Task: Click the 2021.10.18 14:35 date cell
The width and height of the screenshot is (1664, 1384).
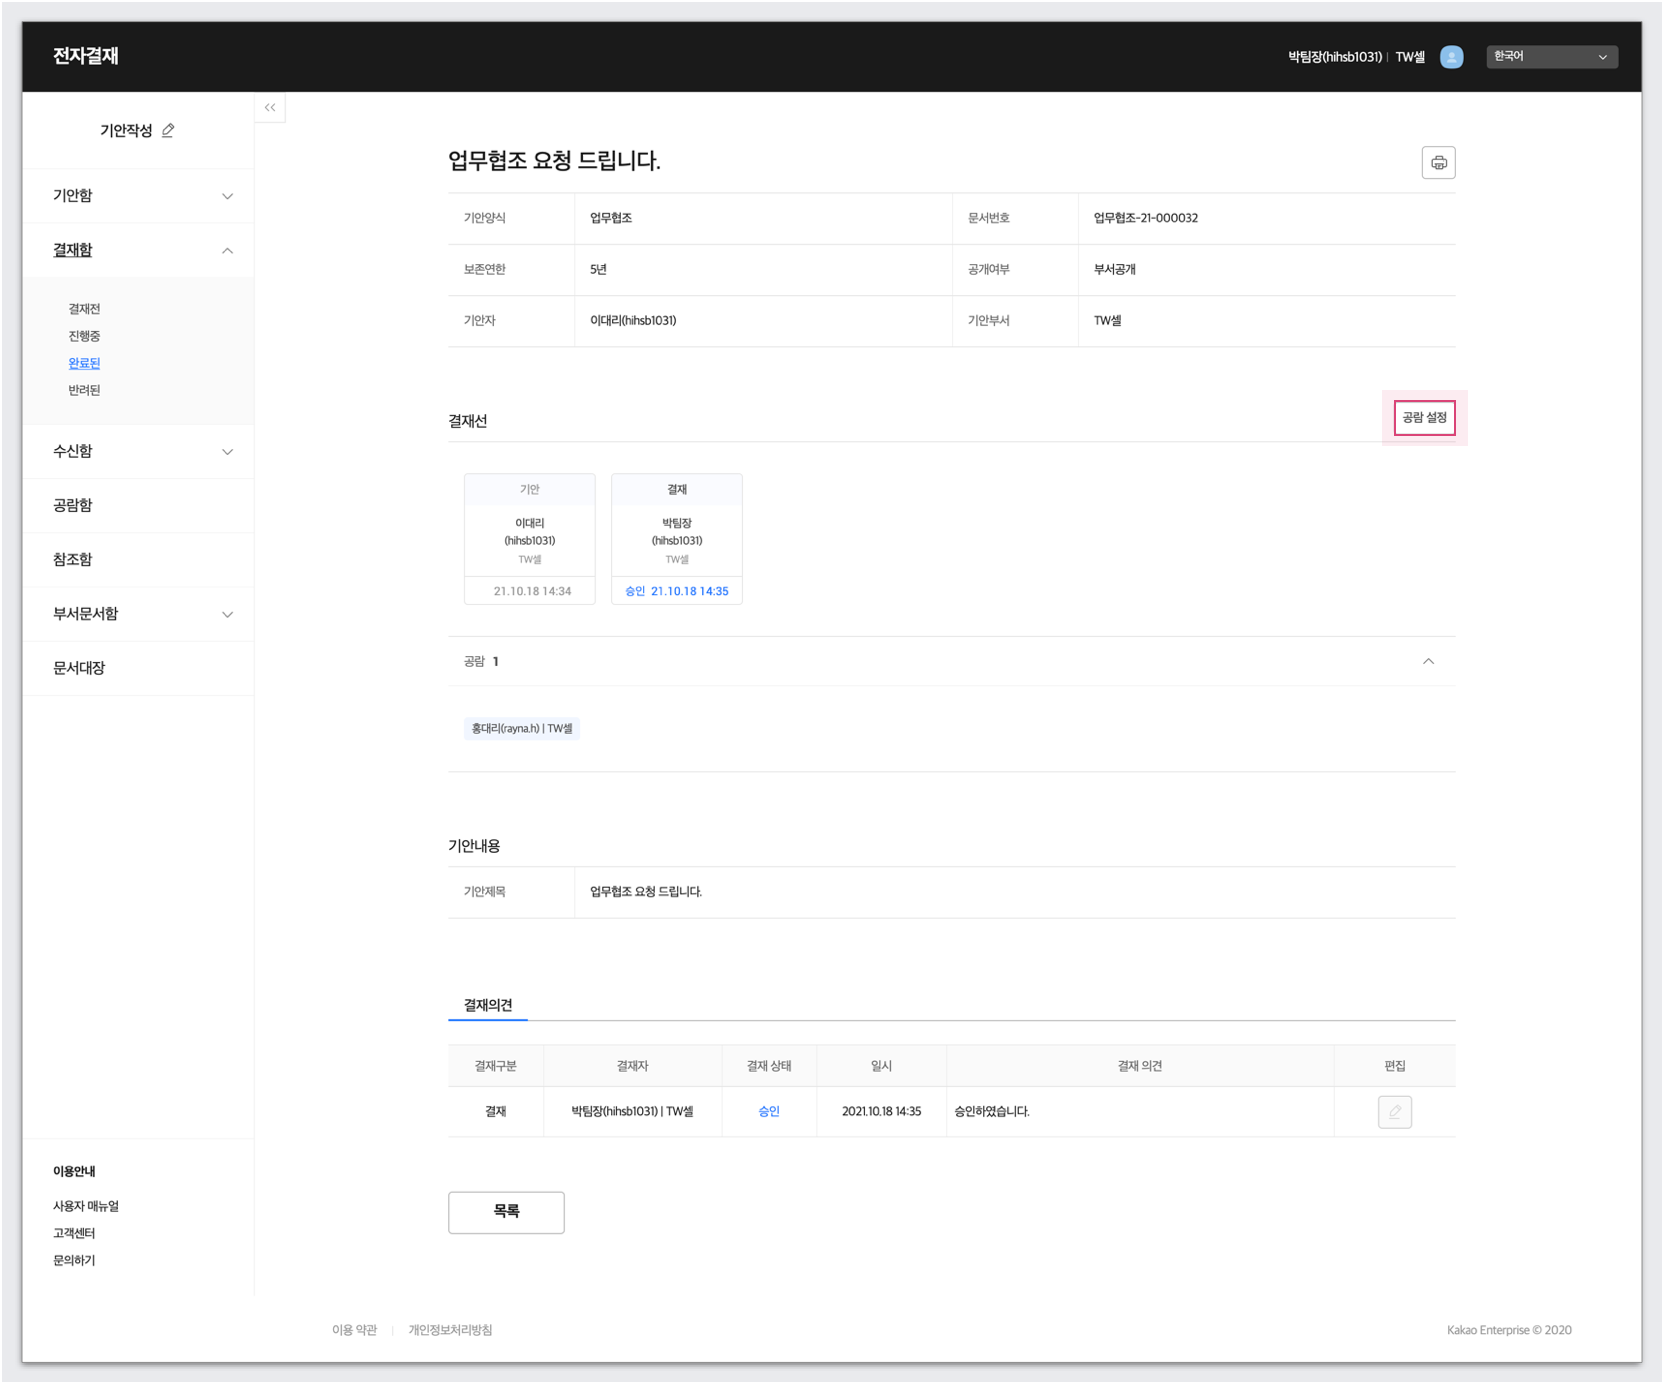Action: (x=881, y=1111)
